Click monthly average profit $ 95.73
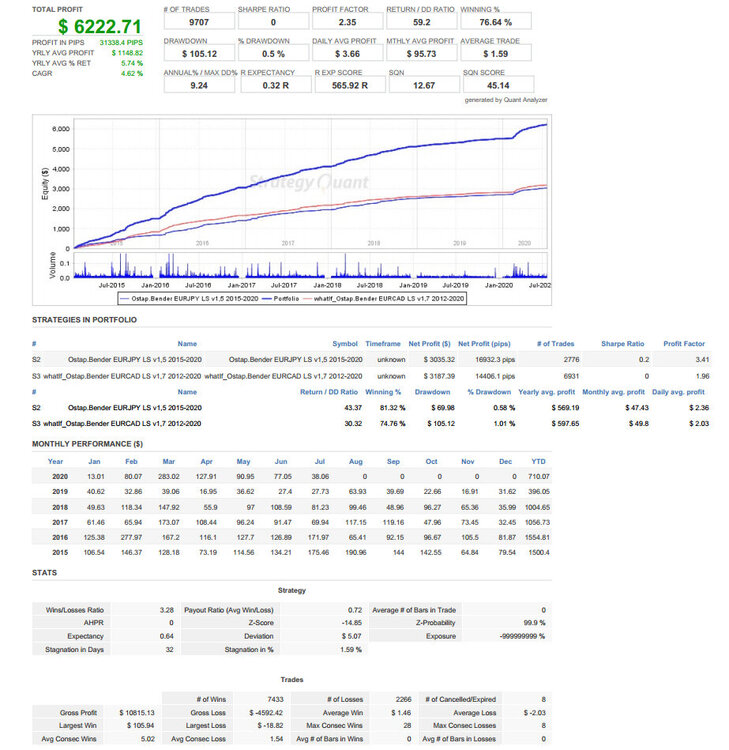Viewport: 729px width, 750px height. click(421, 54)
